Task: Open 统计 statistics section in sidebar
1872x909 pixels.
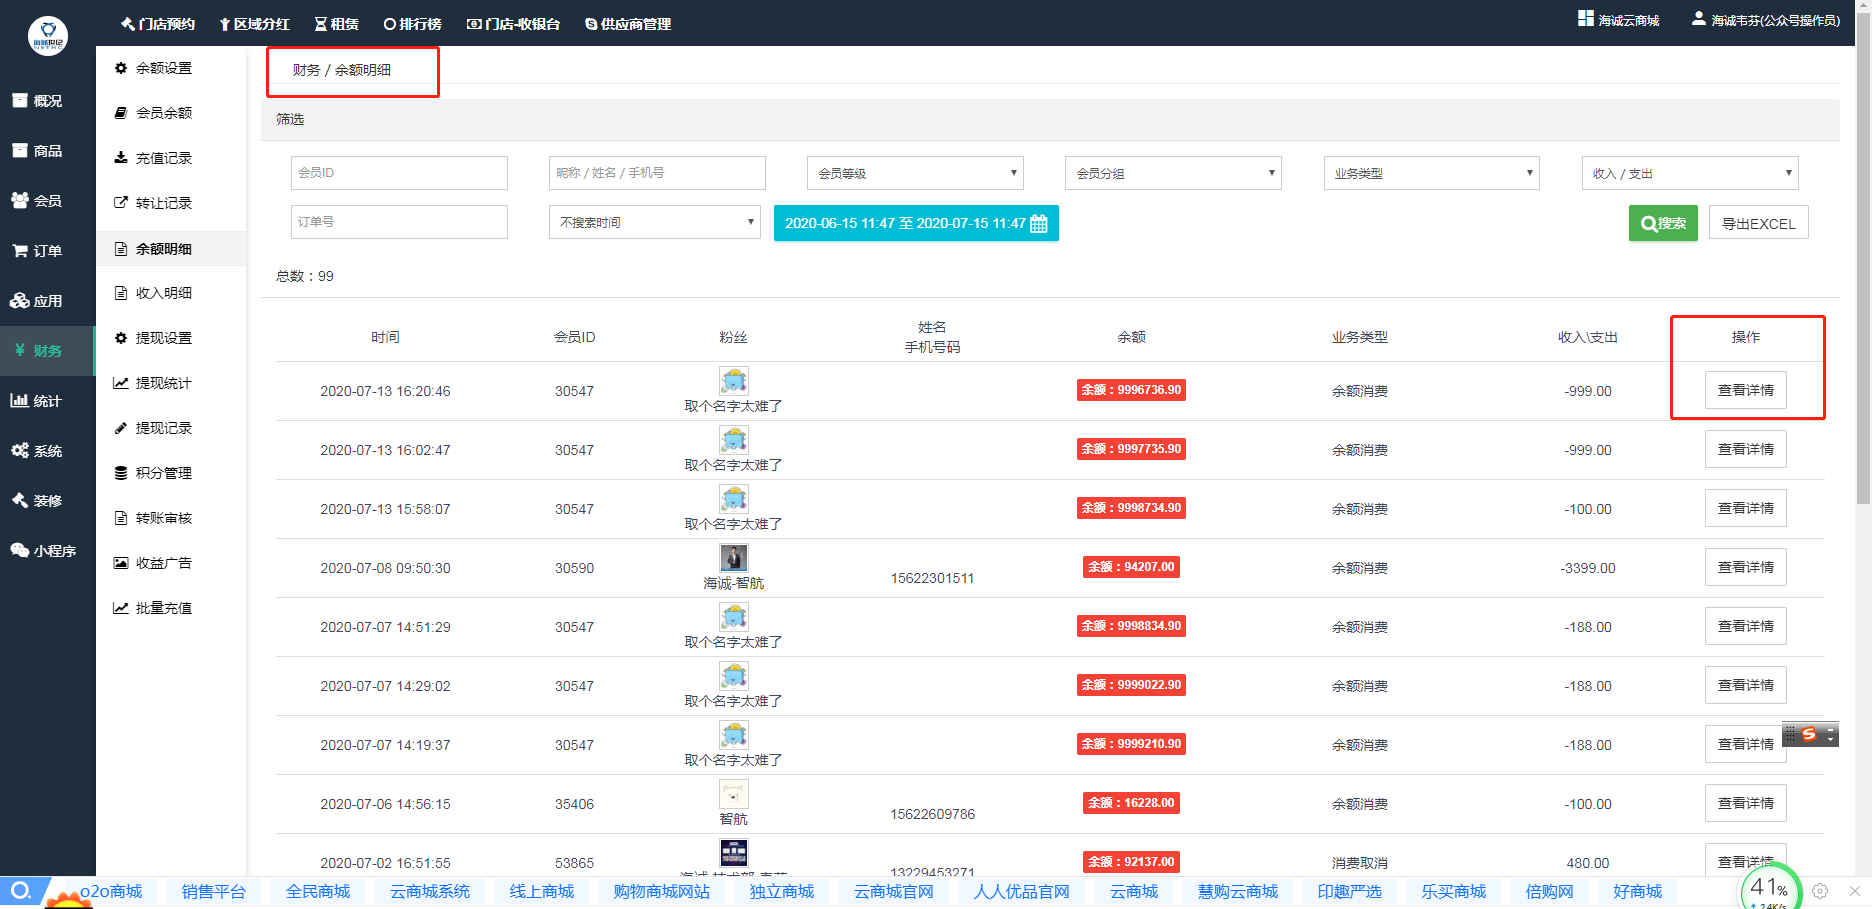Action: (37, 401)
